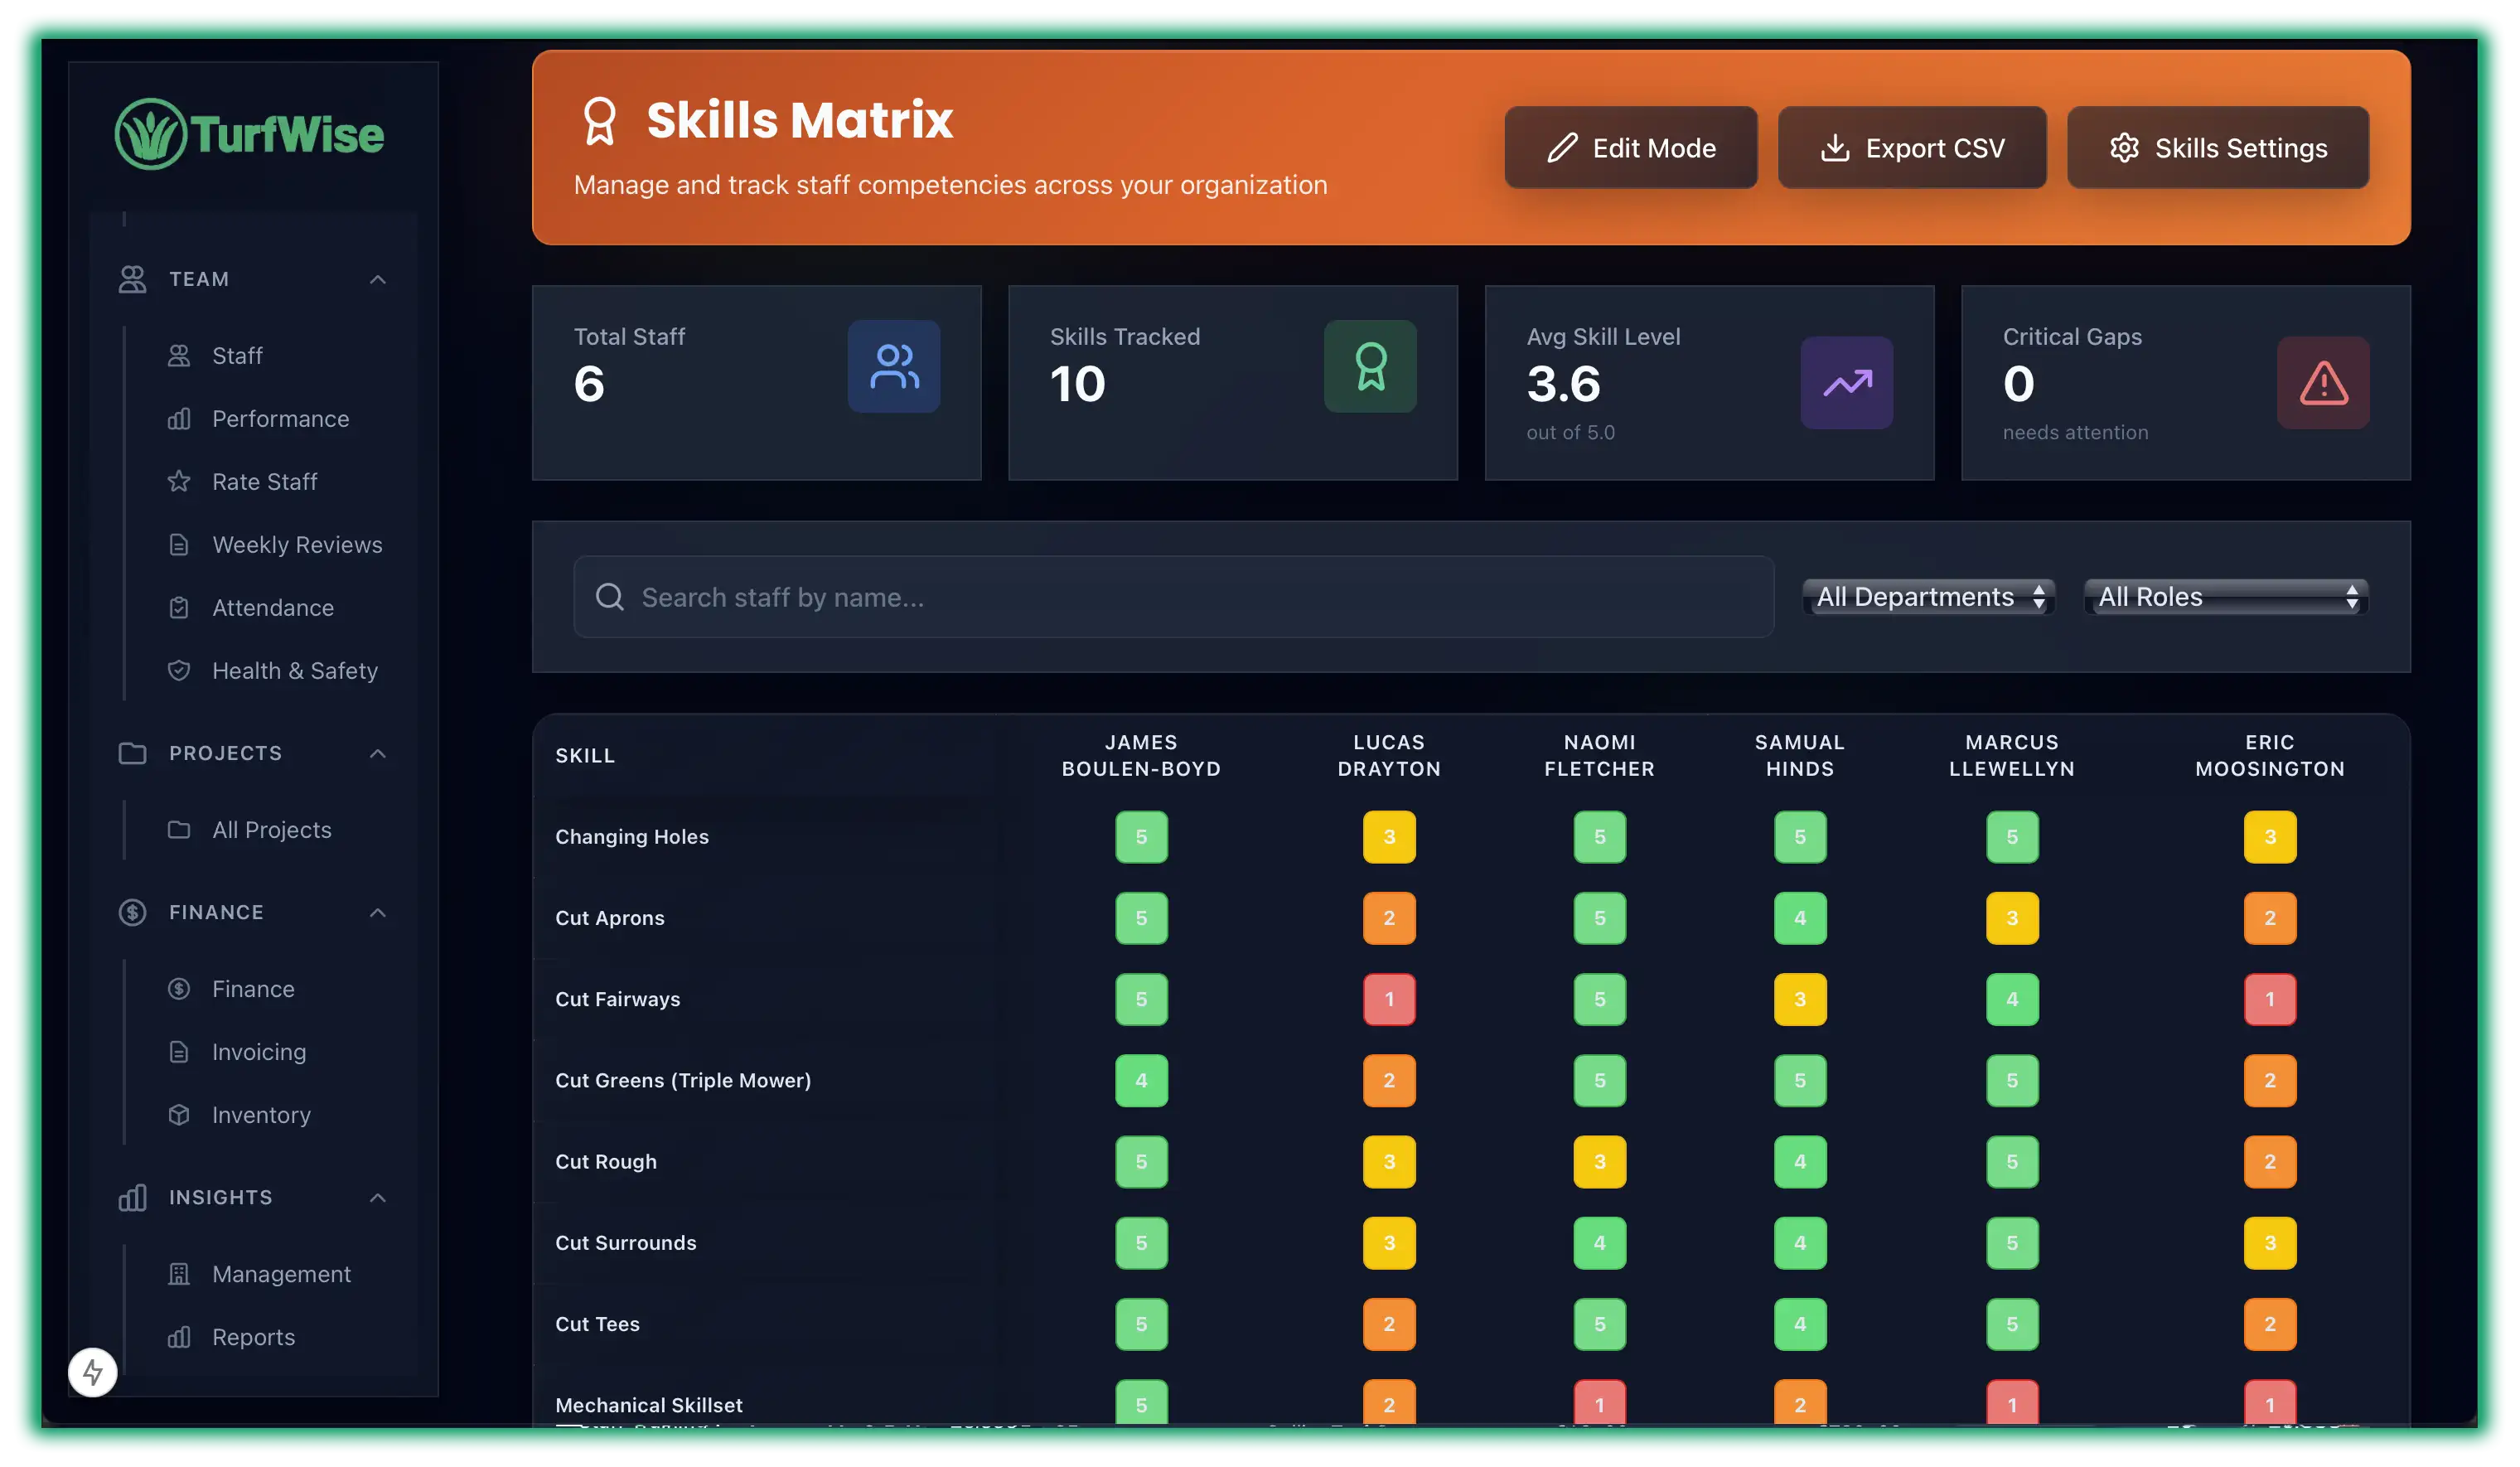Open Skills Settings
This screenshot has width=2520, height=1467.
2218,147
